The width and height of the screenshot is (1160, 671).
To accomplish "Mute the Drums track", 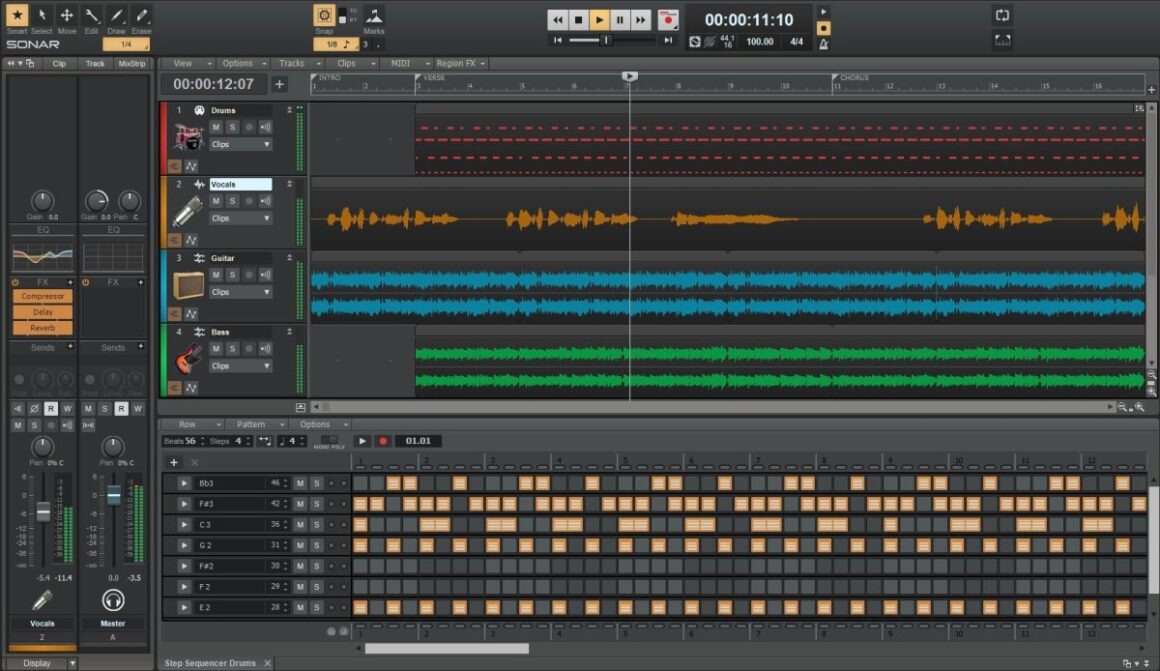I will [x=217, y=126].
